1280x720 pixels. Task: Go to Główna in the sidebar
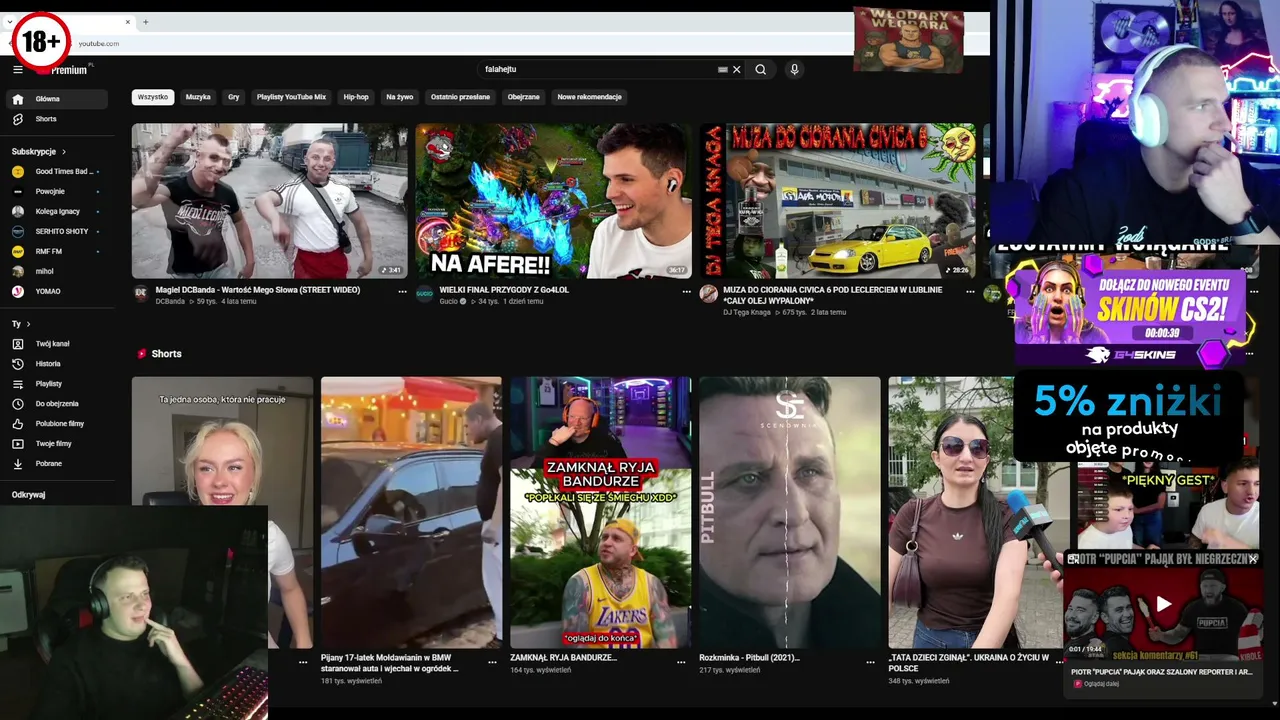(x=56, y=99)
